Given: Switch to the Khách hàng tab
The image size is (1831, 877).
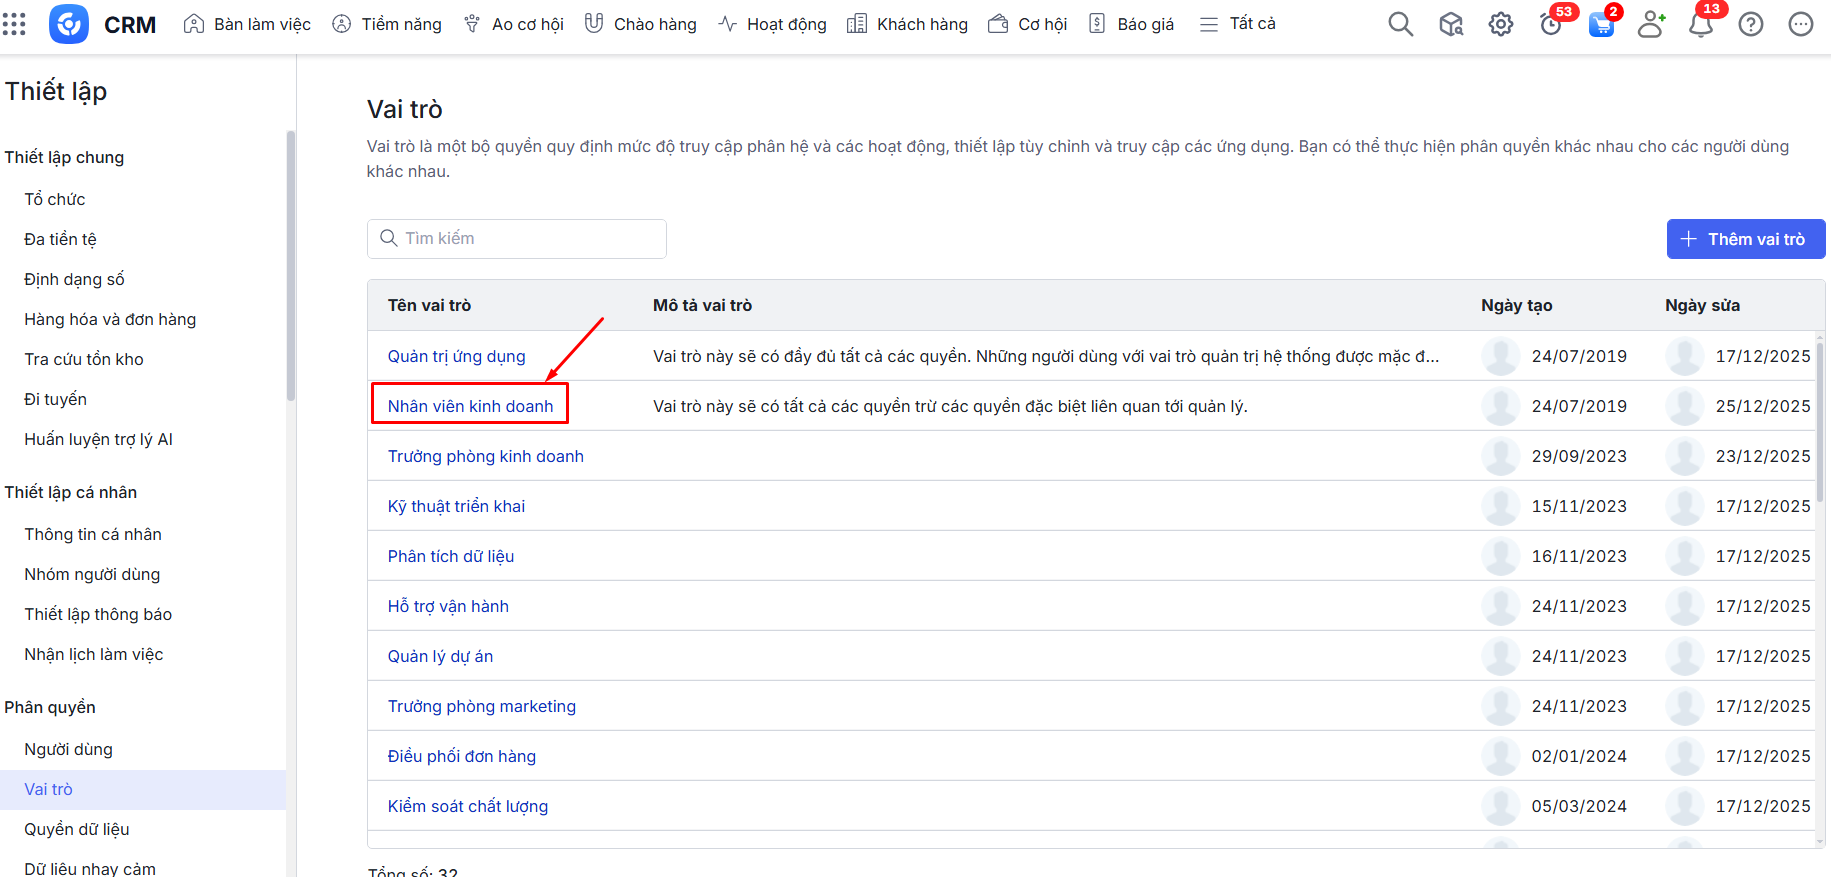Looking at the screenshot, I should (x=908, y=24).
